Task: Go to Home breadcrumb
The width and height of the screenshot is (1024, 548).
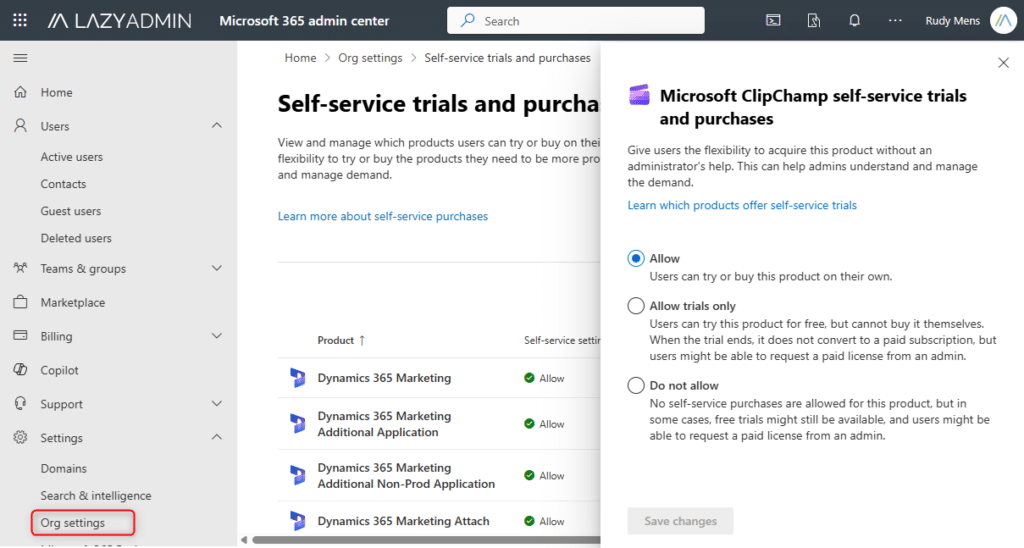Action: point(300,58)
